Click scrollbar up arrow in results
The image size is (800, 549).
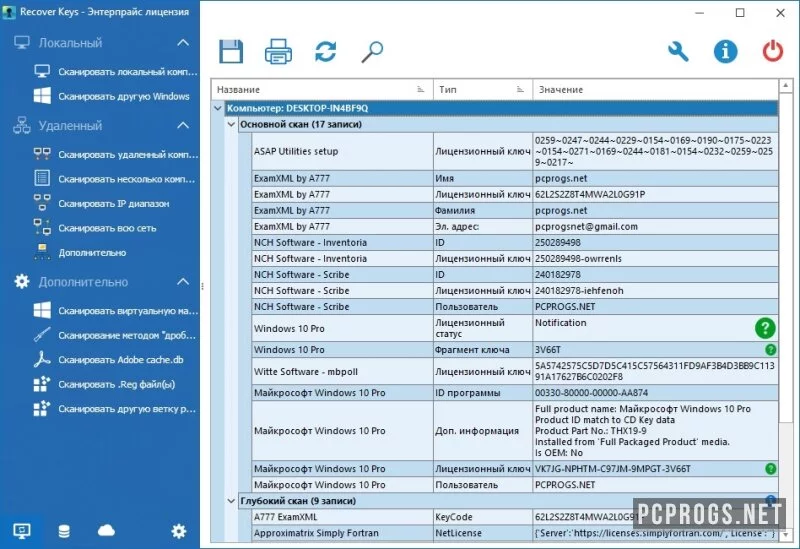[786, 85]
